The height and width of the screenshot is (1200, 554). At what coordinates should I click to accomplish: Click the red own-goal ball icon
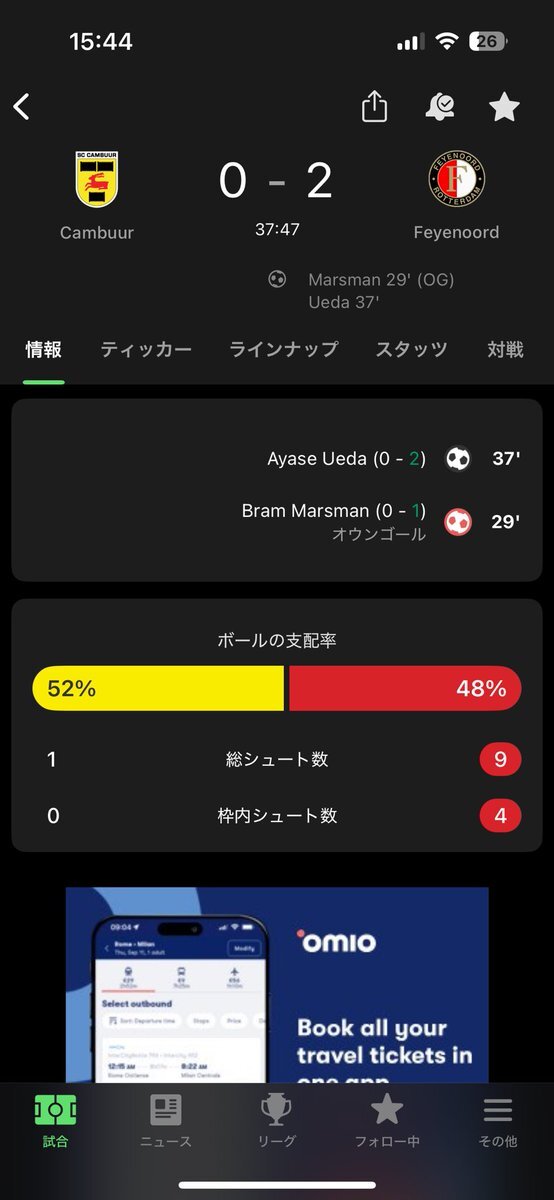[x=458, y=521]
